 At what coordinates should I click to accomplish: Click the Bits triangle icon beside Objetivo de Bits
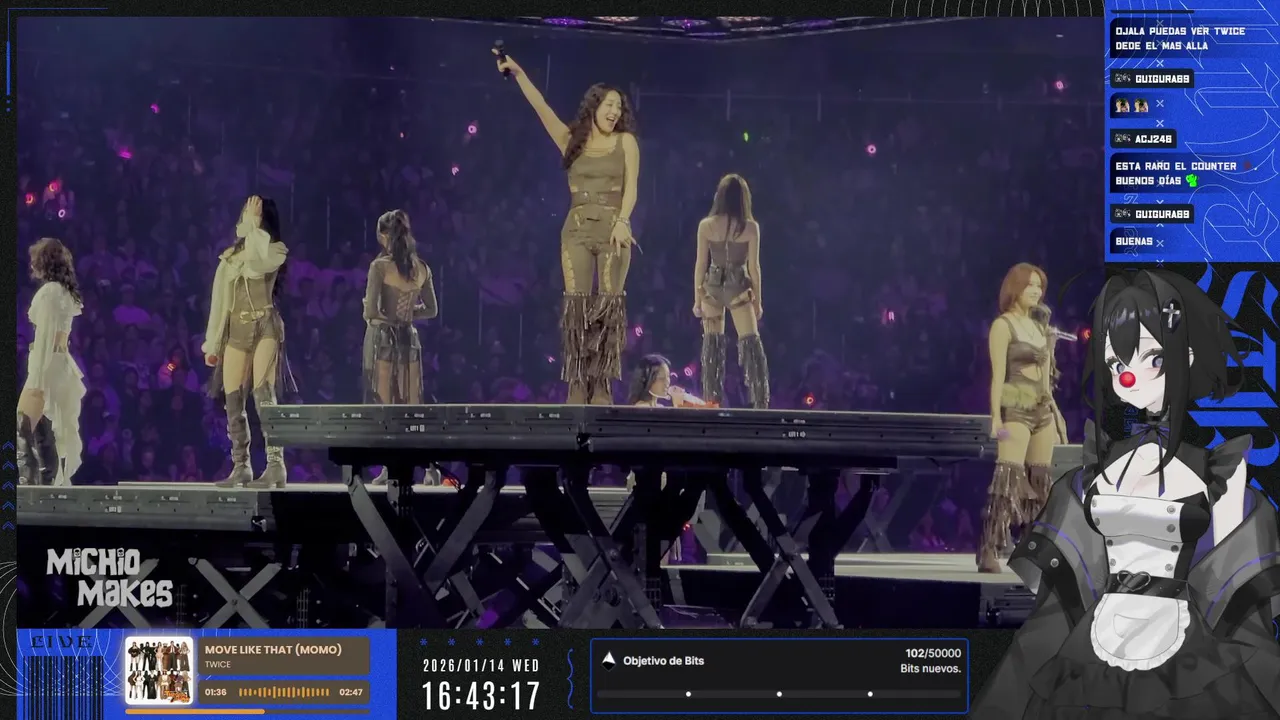click(x=608, y=660)
